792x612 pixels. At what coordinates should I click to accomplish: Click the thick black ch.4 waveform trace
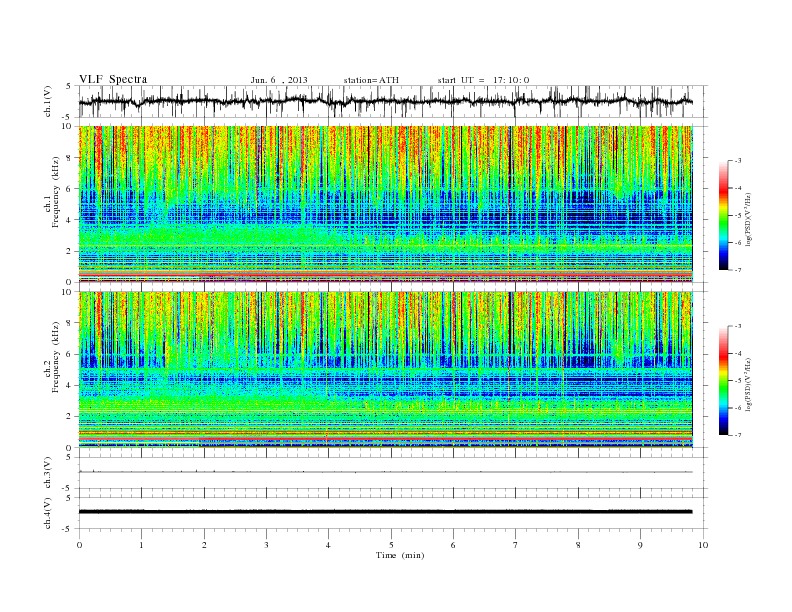point(385,512)
